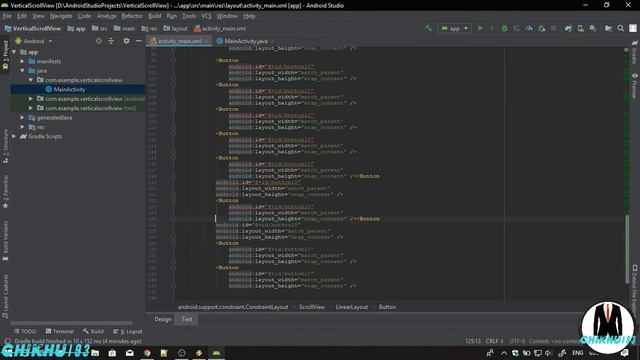Click the Make Project hammer icon
Image resolution: width=640 pixels, height=360 pixels.
428,28
